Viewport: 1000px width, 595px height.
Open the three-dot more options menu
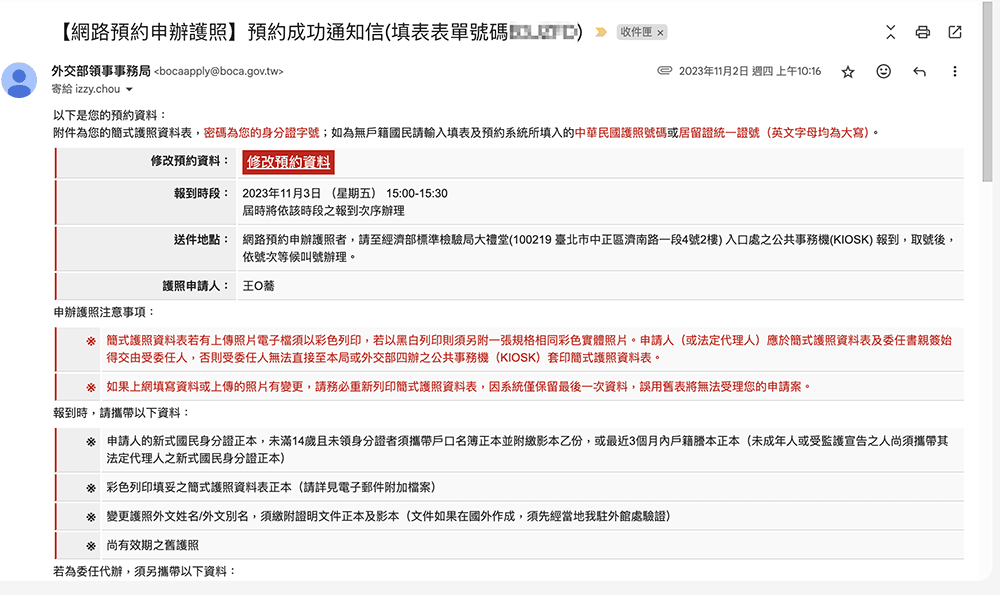pyautogui.click(x=955, y=72)
